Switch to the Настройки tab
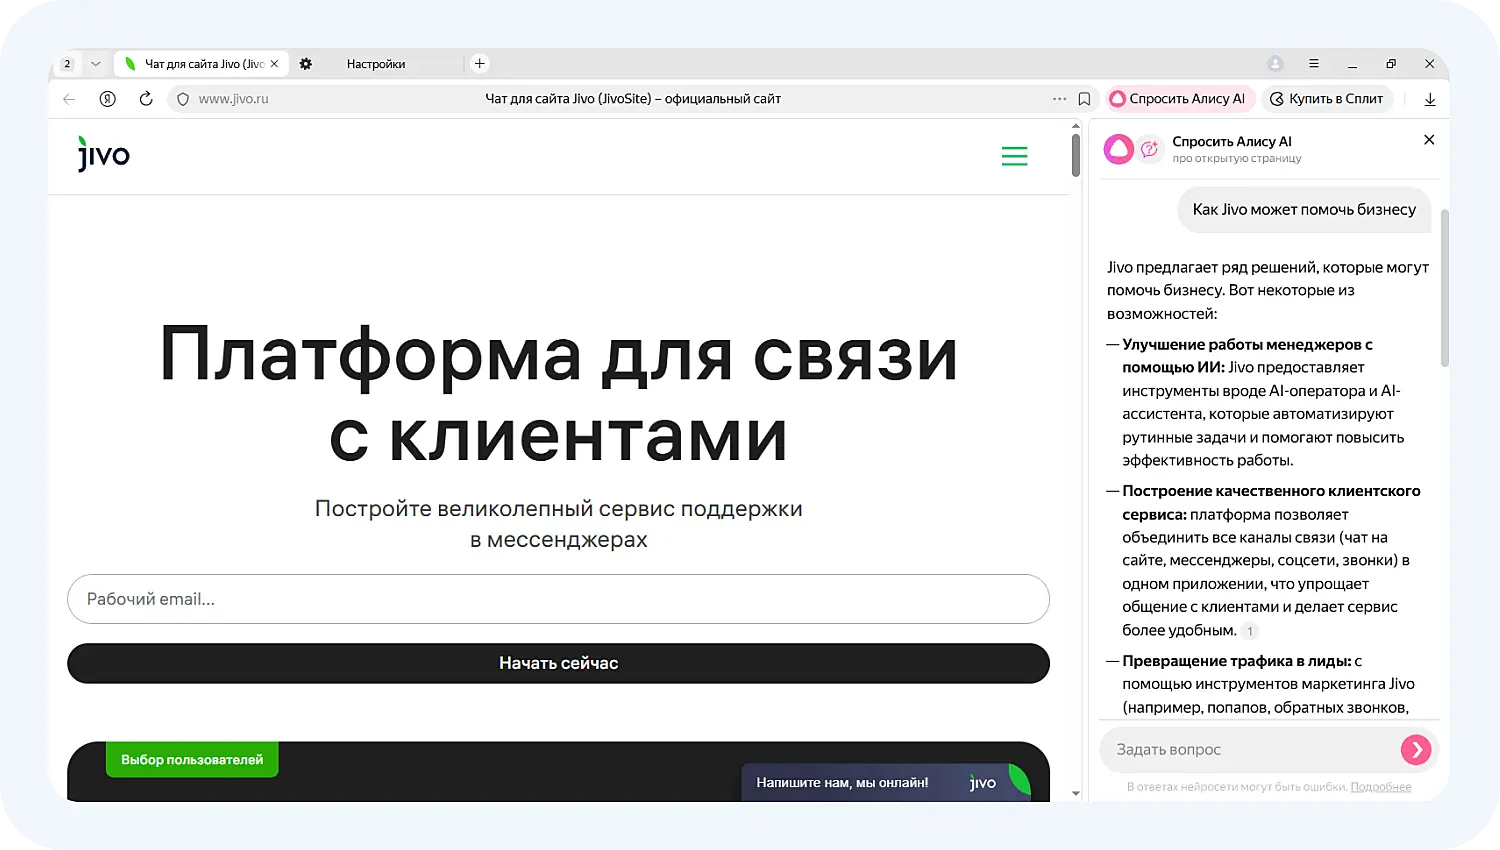 click(x=375, y=63)
